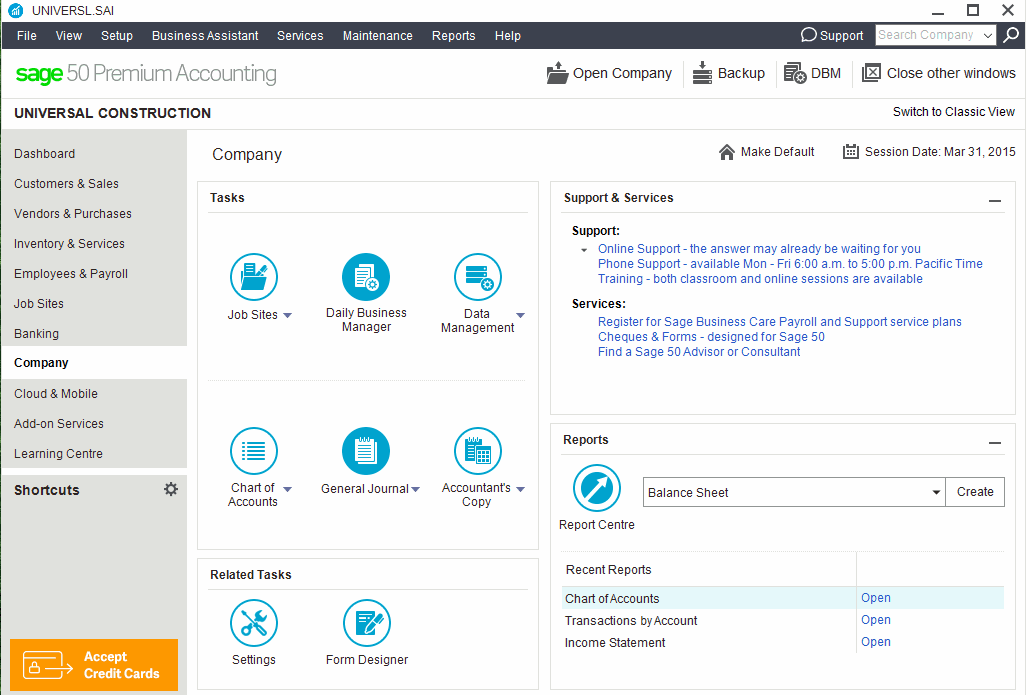
Task: Open the Training sessions link
Action: (x=760, y=279)
